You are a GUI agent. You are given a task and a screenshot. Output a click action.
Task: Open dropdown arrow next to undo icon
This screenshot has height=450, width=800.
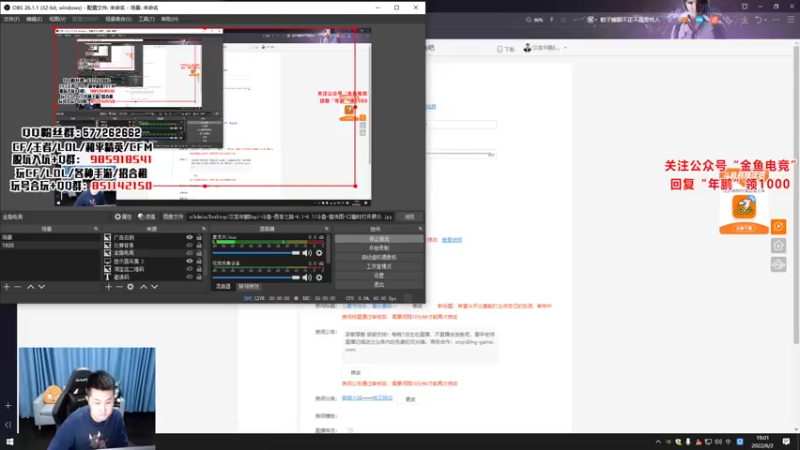(x=765, y=20)
